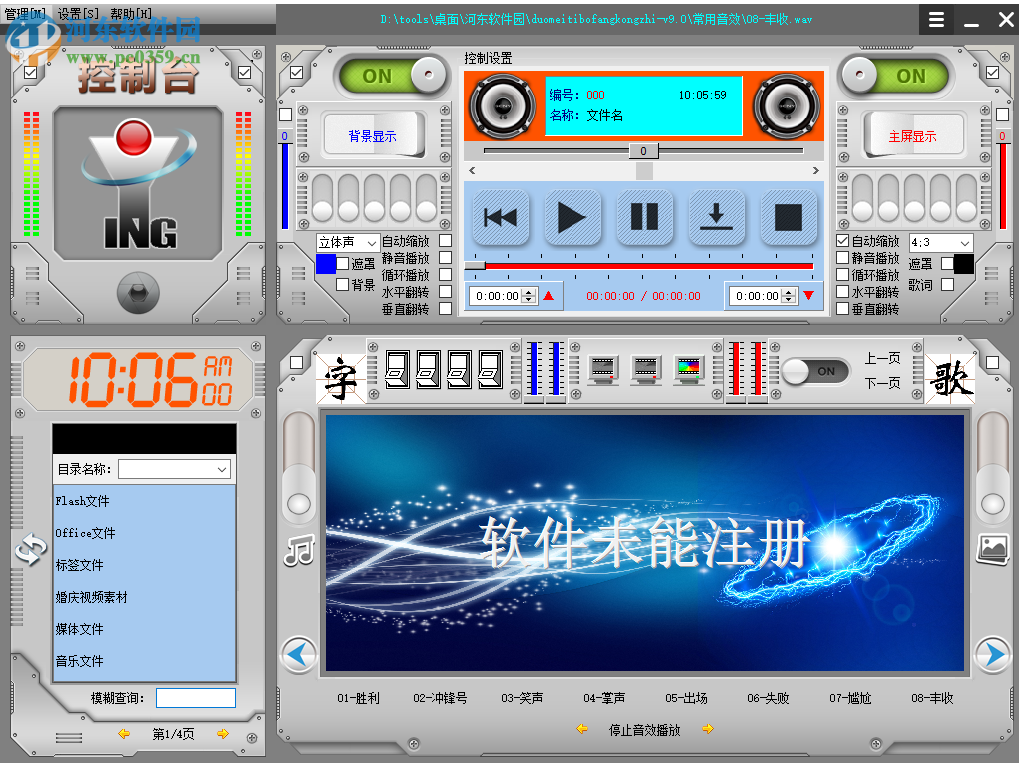Click the first monitor screen icon
This screenshot has height=763, width=1019.
coord(603,370)
